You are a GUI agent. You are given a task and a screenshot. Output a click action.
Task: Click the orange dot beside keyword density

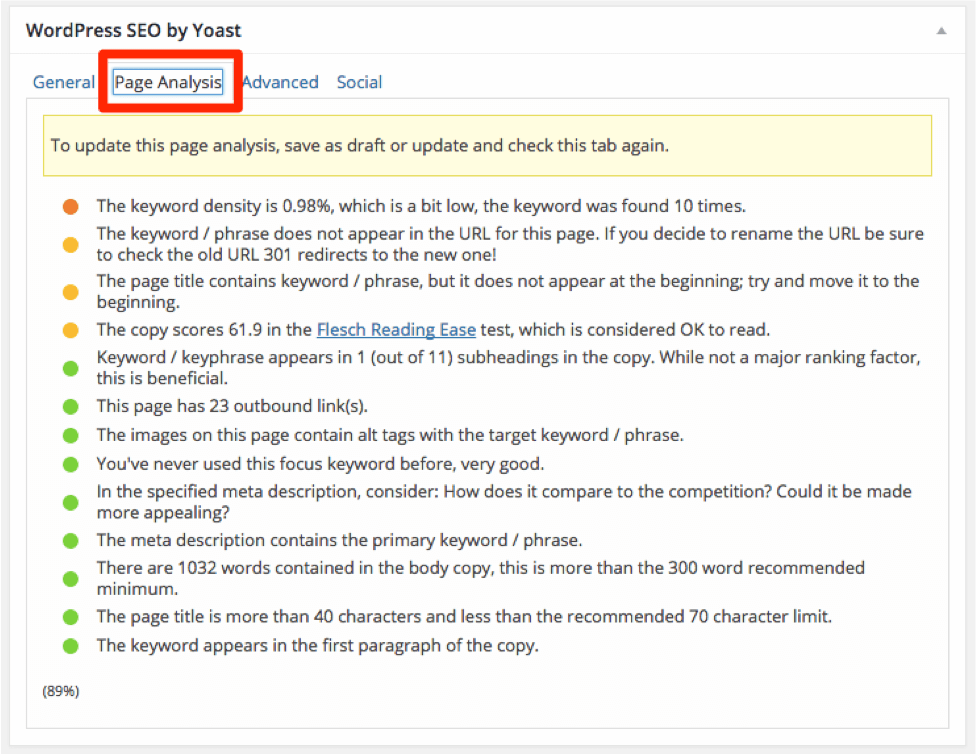[70, 207]
